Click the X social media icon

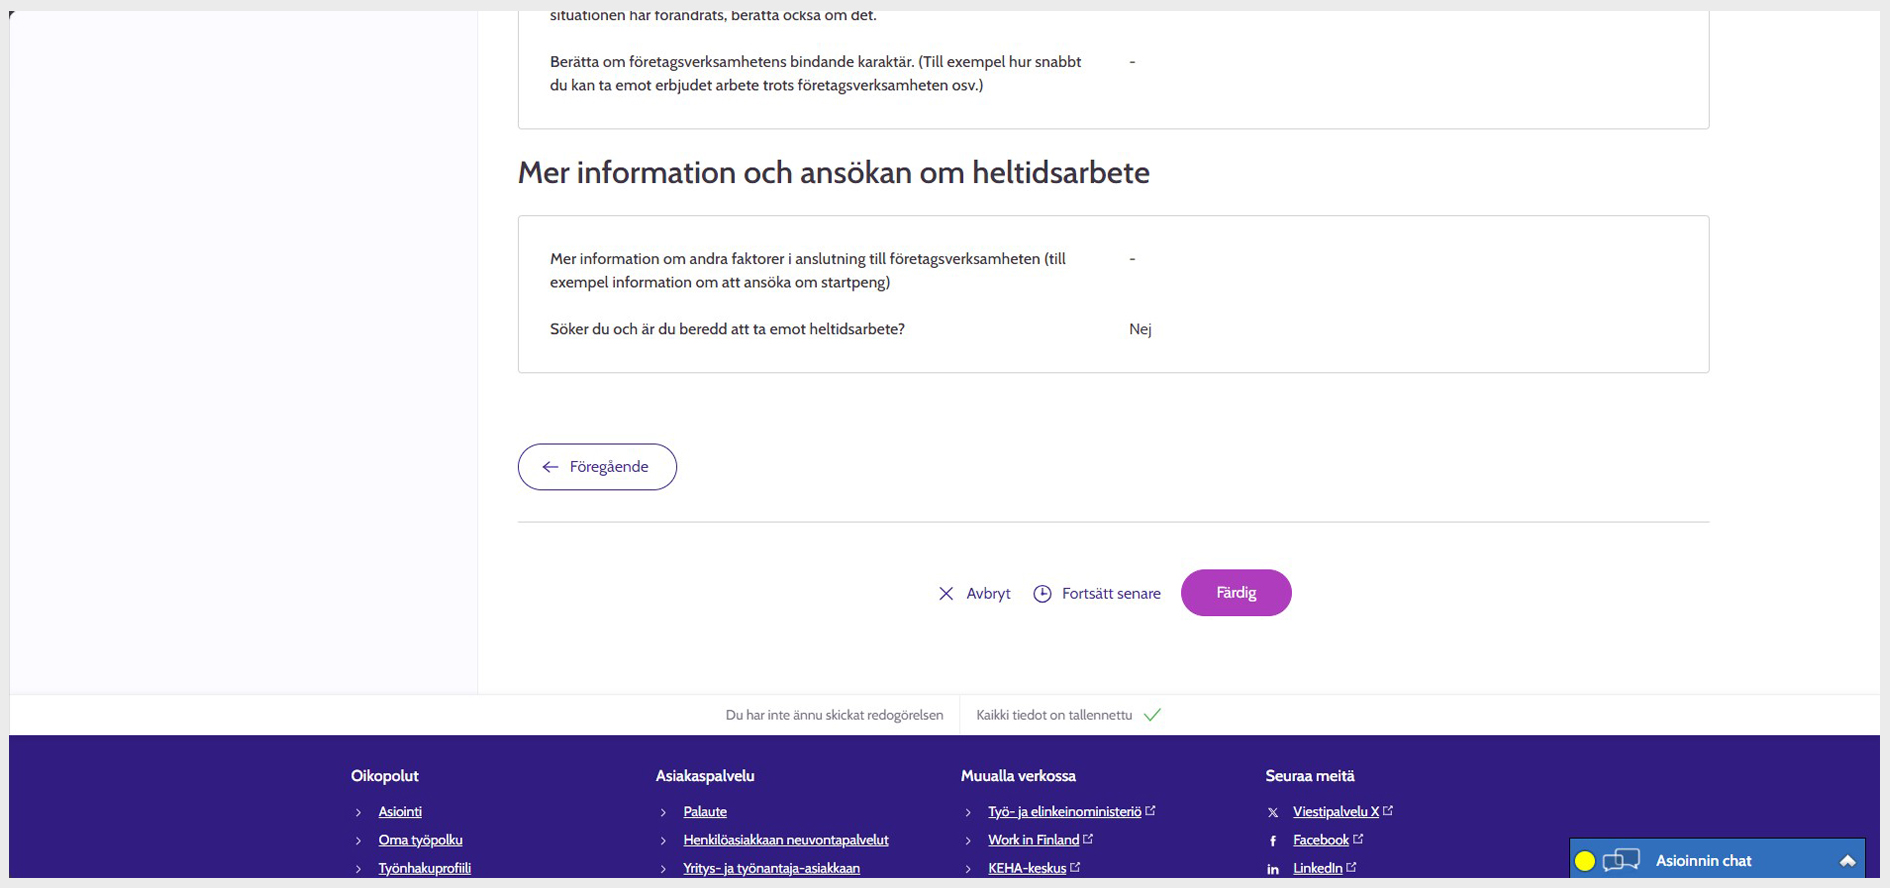click(1273, 813)
